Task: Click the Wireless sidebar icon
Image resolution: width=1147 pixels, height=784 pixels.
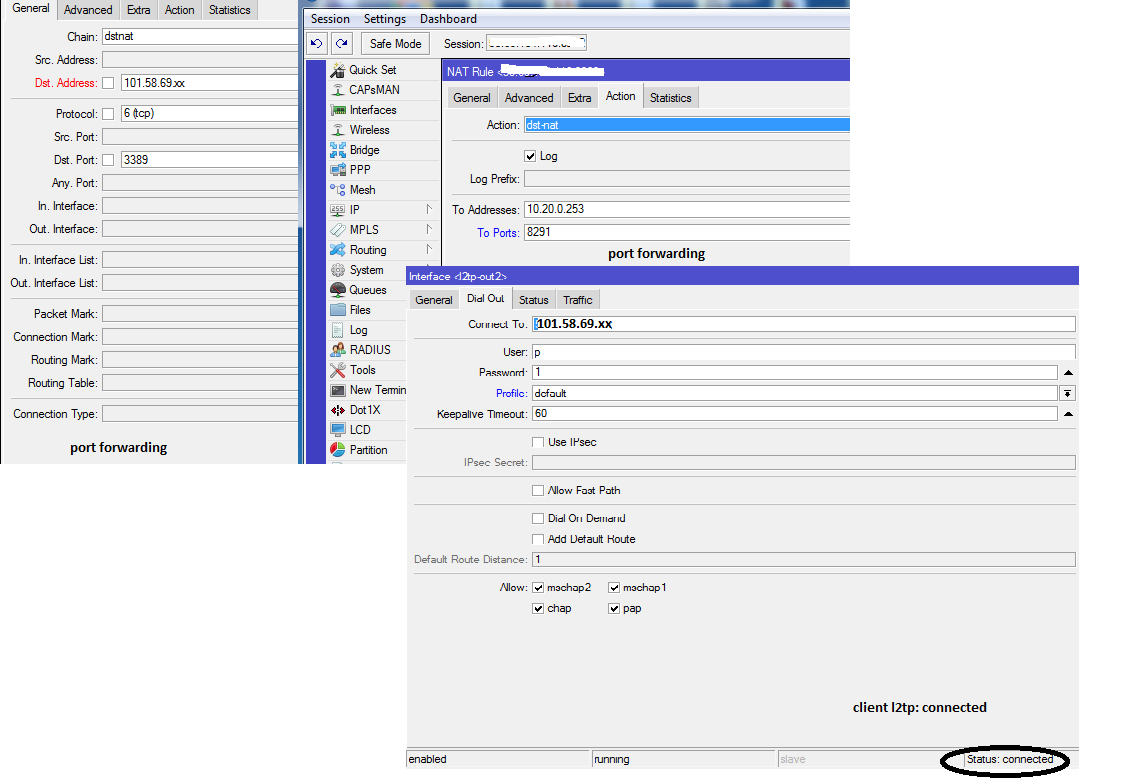Action: [337, 130]
